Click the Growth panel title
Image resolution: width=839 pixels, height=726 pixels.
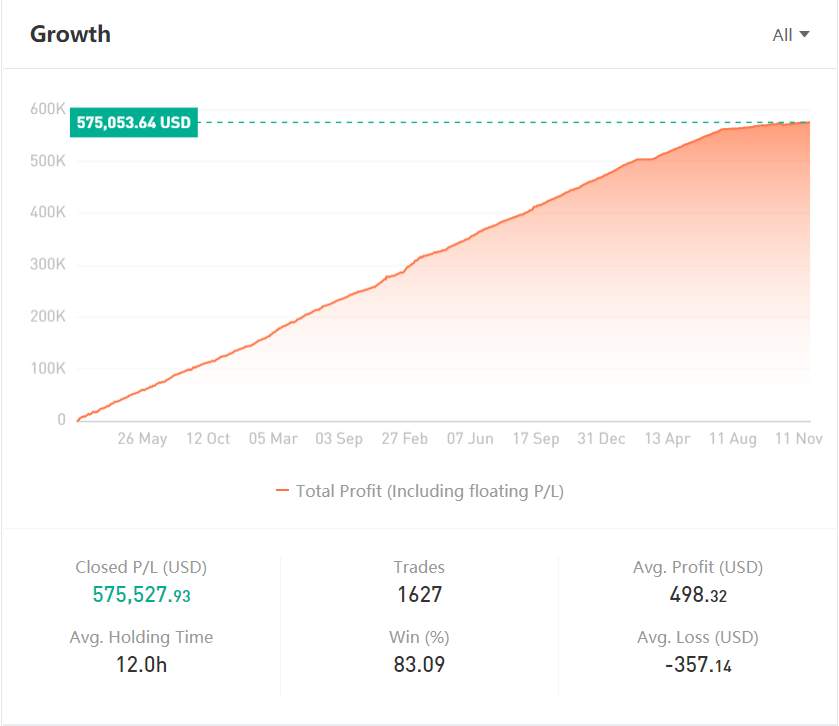pos(71,34)
